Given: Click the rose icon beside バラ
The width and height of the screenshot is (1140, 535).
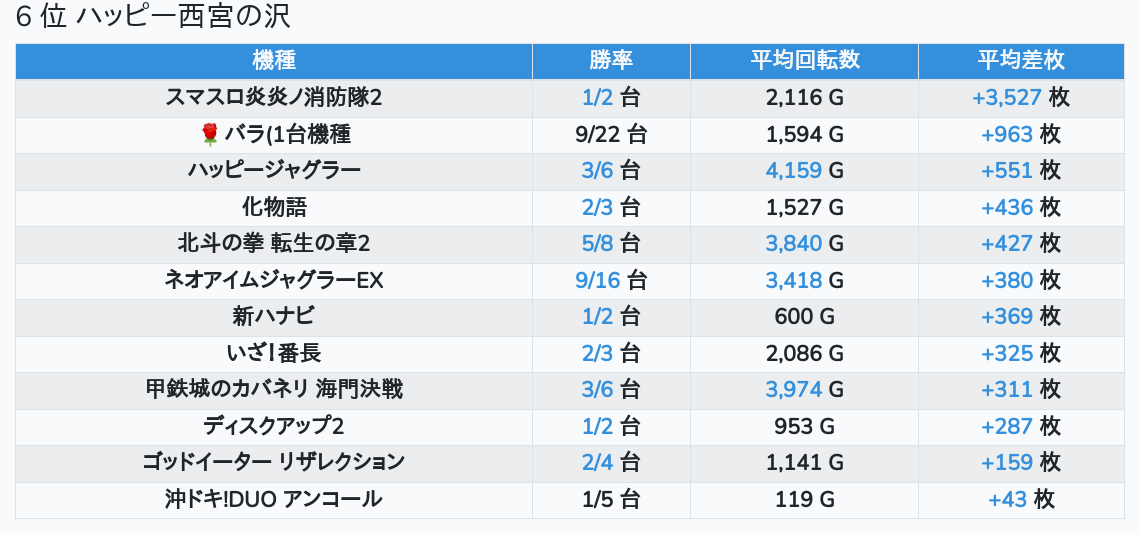Looking at the screenshot, I should [210, 134].
